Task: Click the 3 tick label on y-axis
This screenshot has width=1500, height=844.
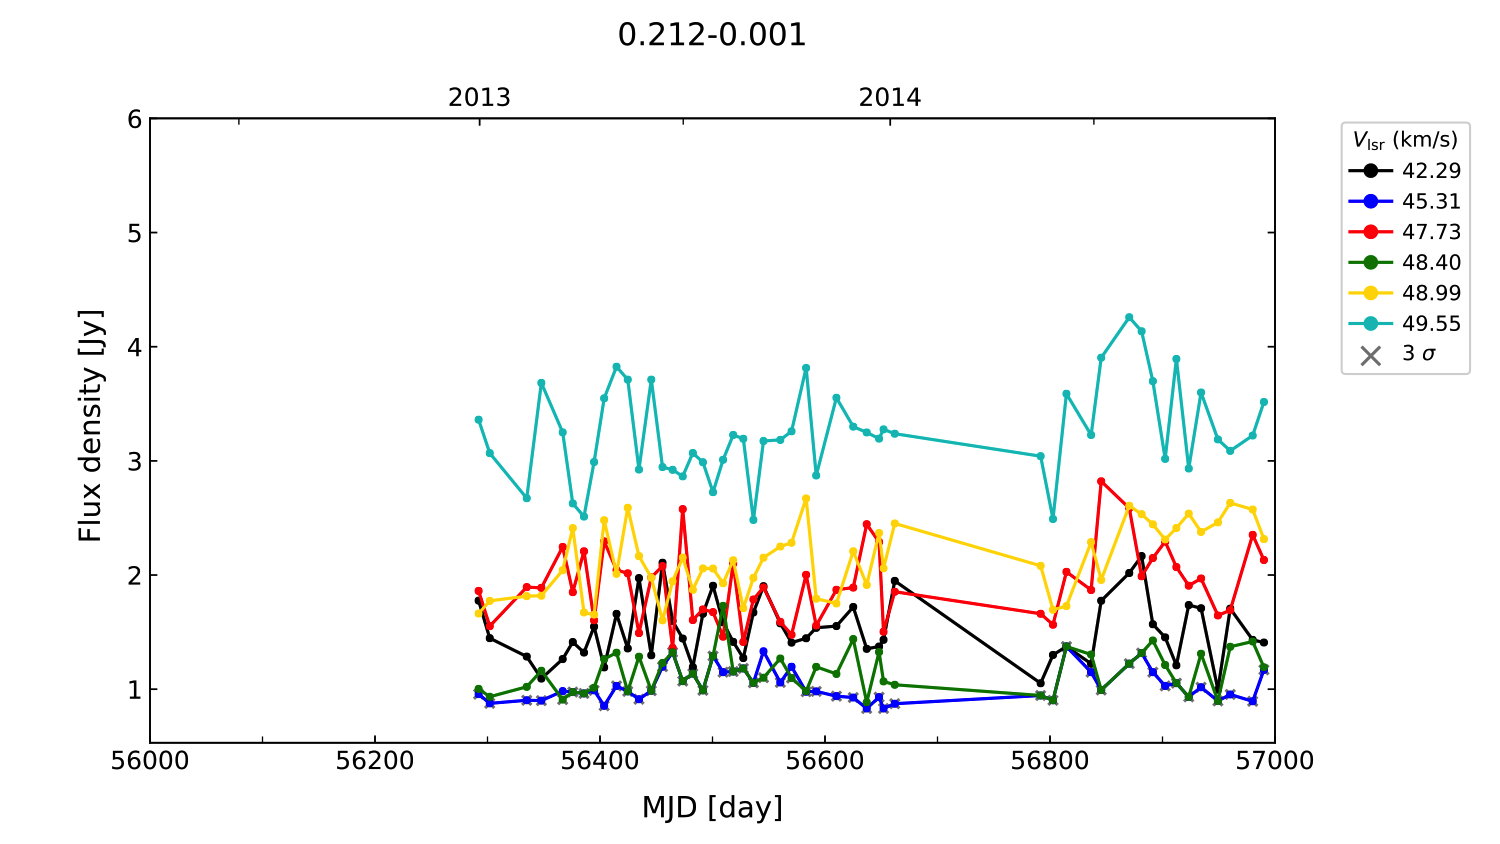Action: [x=134, y=461]
